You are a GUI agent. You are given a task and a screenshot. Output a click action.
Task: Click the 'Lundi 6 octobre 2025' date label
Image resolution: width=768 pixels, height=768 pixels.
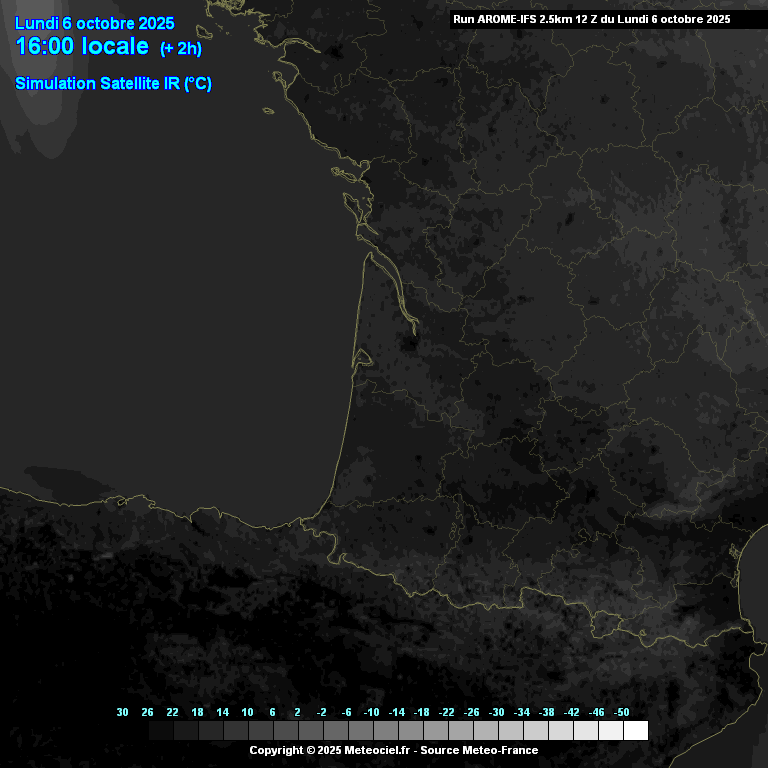(x=95, y=24)
